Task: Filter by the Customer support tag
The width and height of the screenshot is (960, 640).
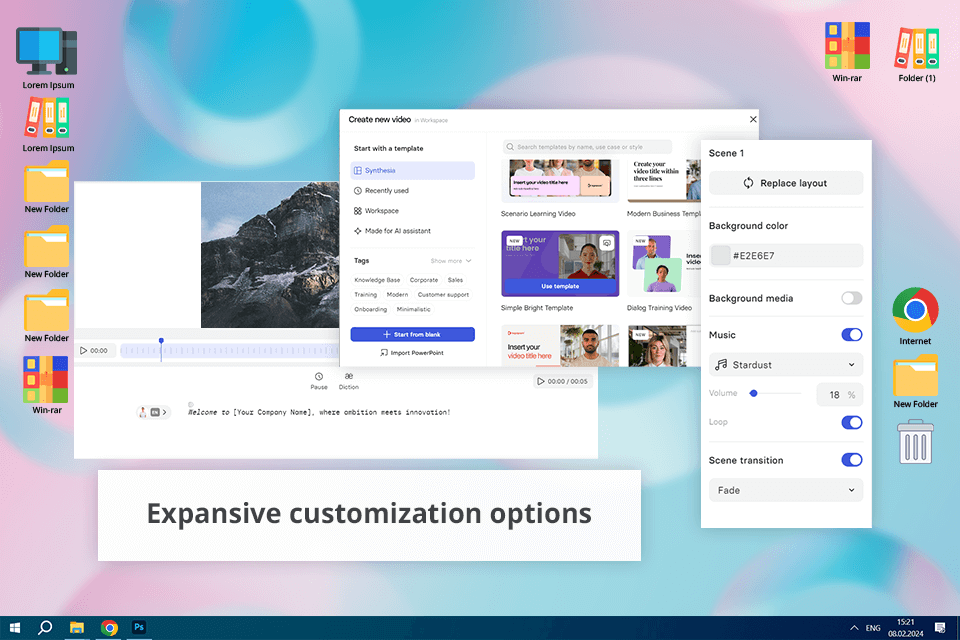Action: (443, 295)
